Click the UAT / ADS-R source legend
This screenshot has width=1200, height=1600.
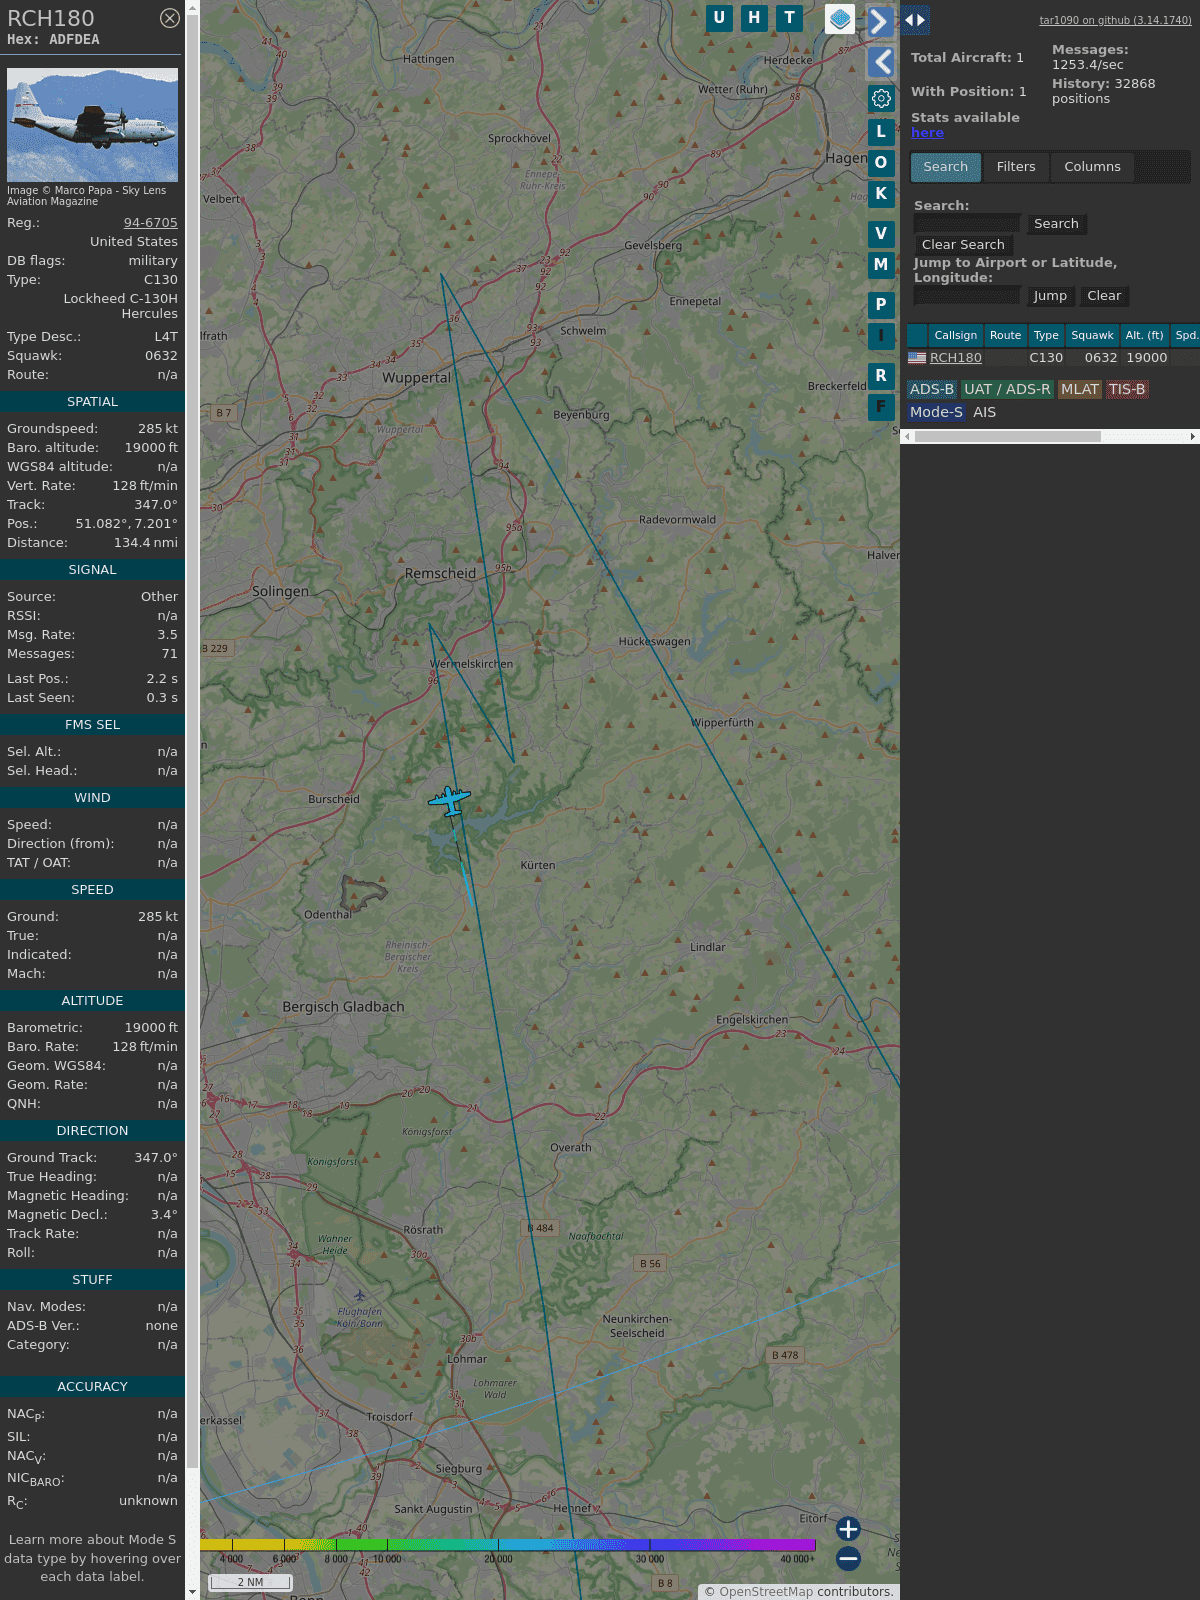[x=1007, y=390]
